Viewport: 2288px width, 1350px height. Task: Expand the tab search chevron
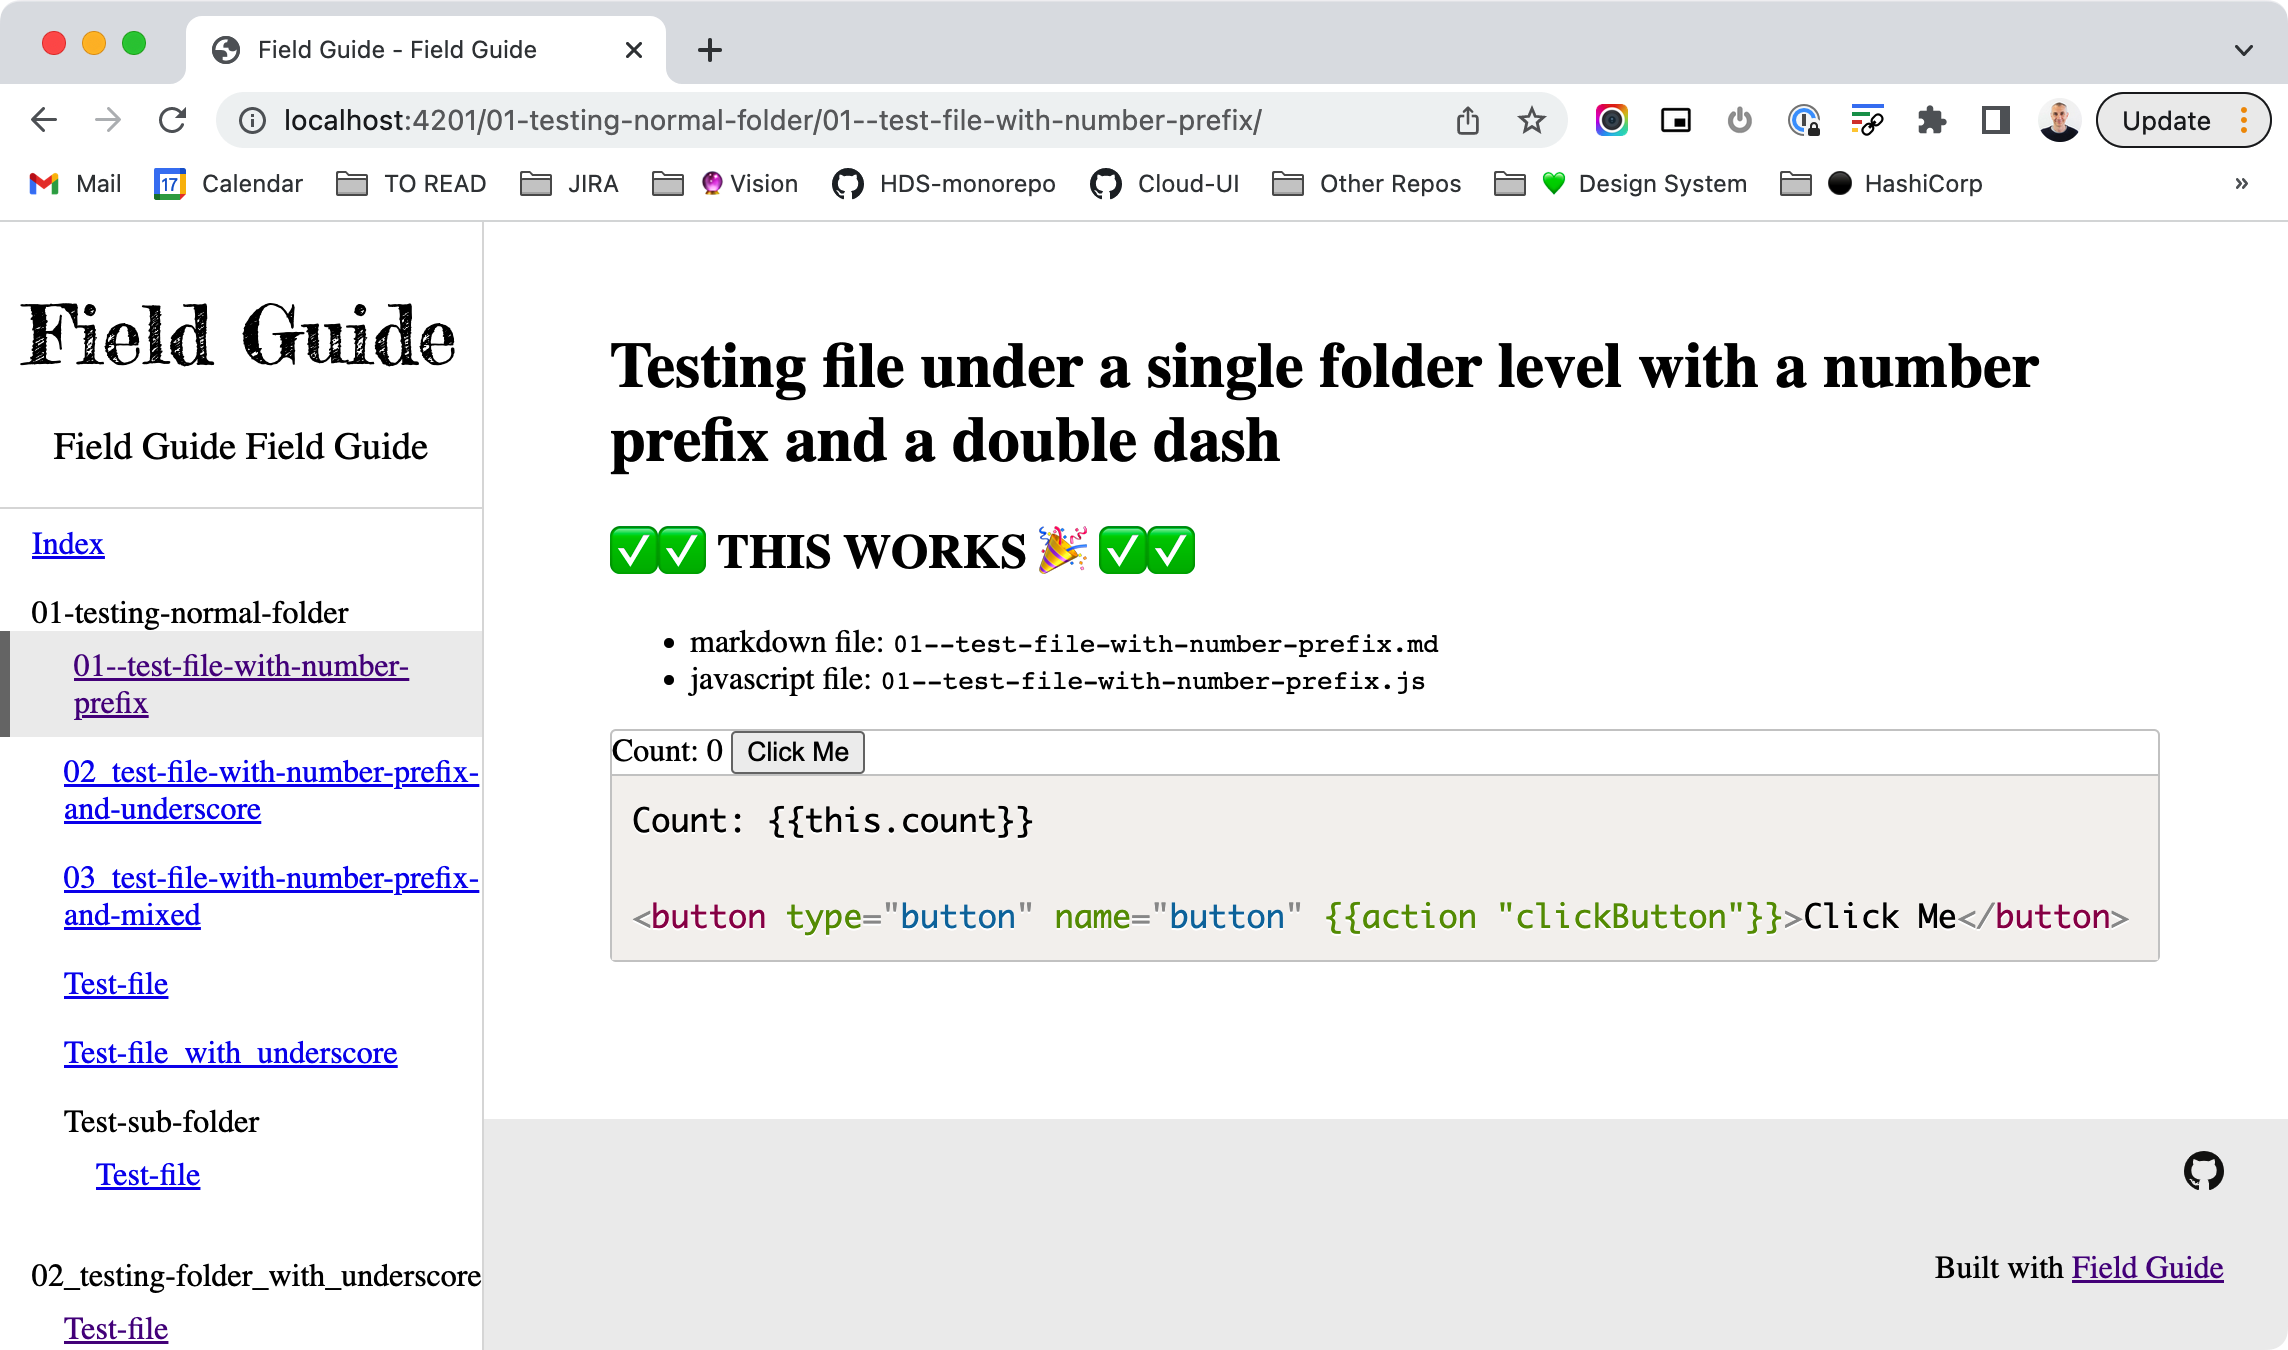2244,50
